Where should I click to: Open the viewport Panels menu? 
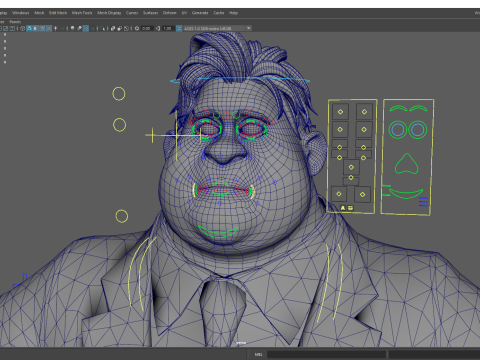15,22
